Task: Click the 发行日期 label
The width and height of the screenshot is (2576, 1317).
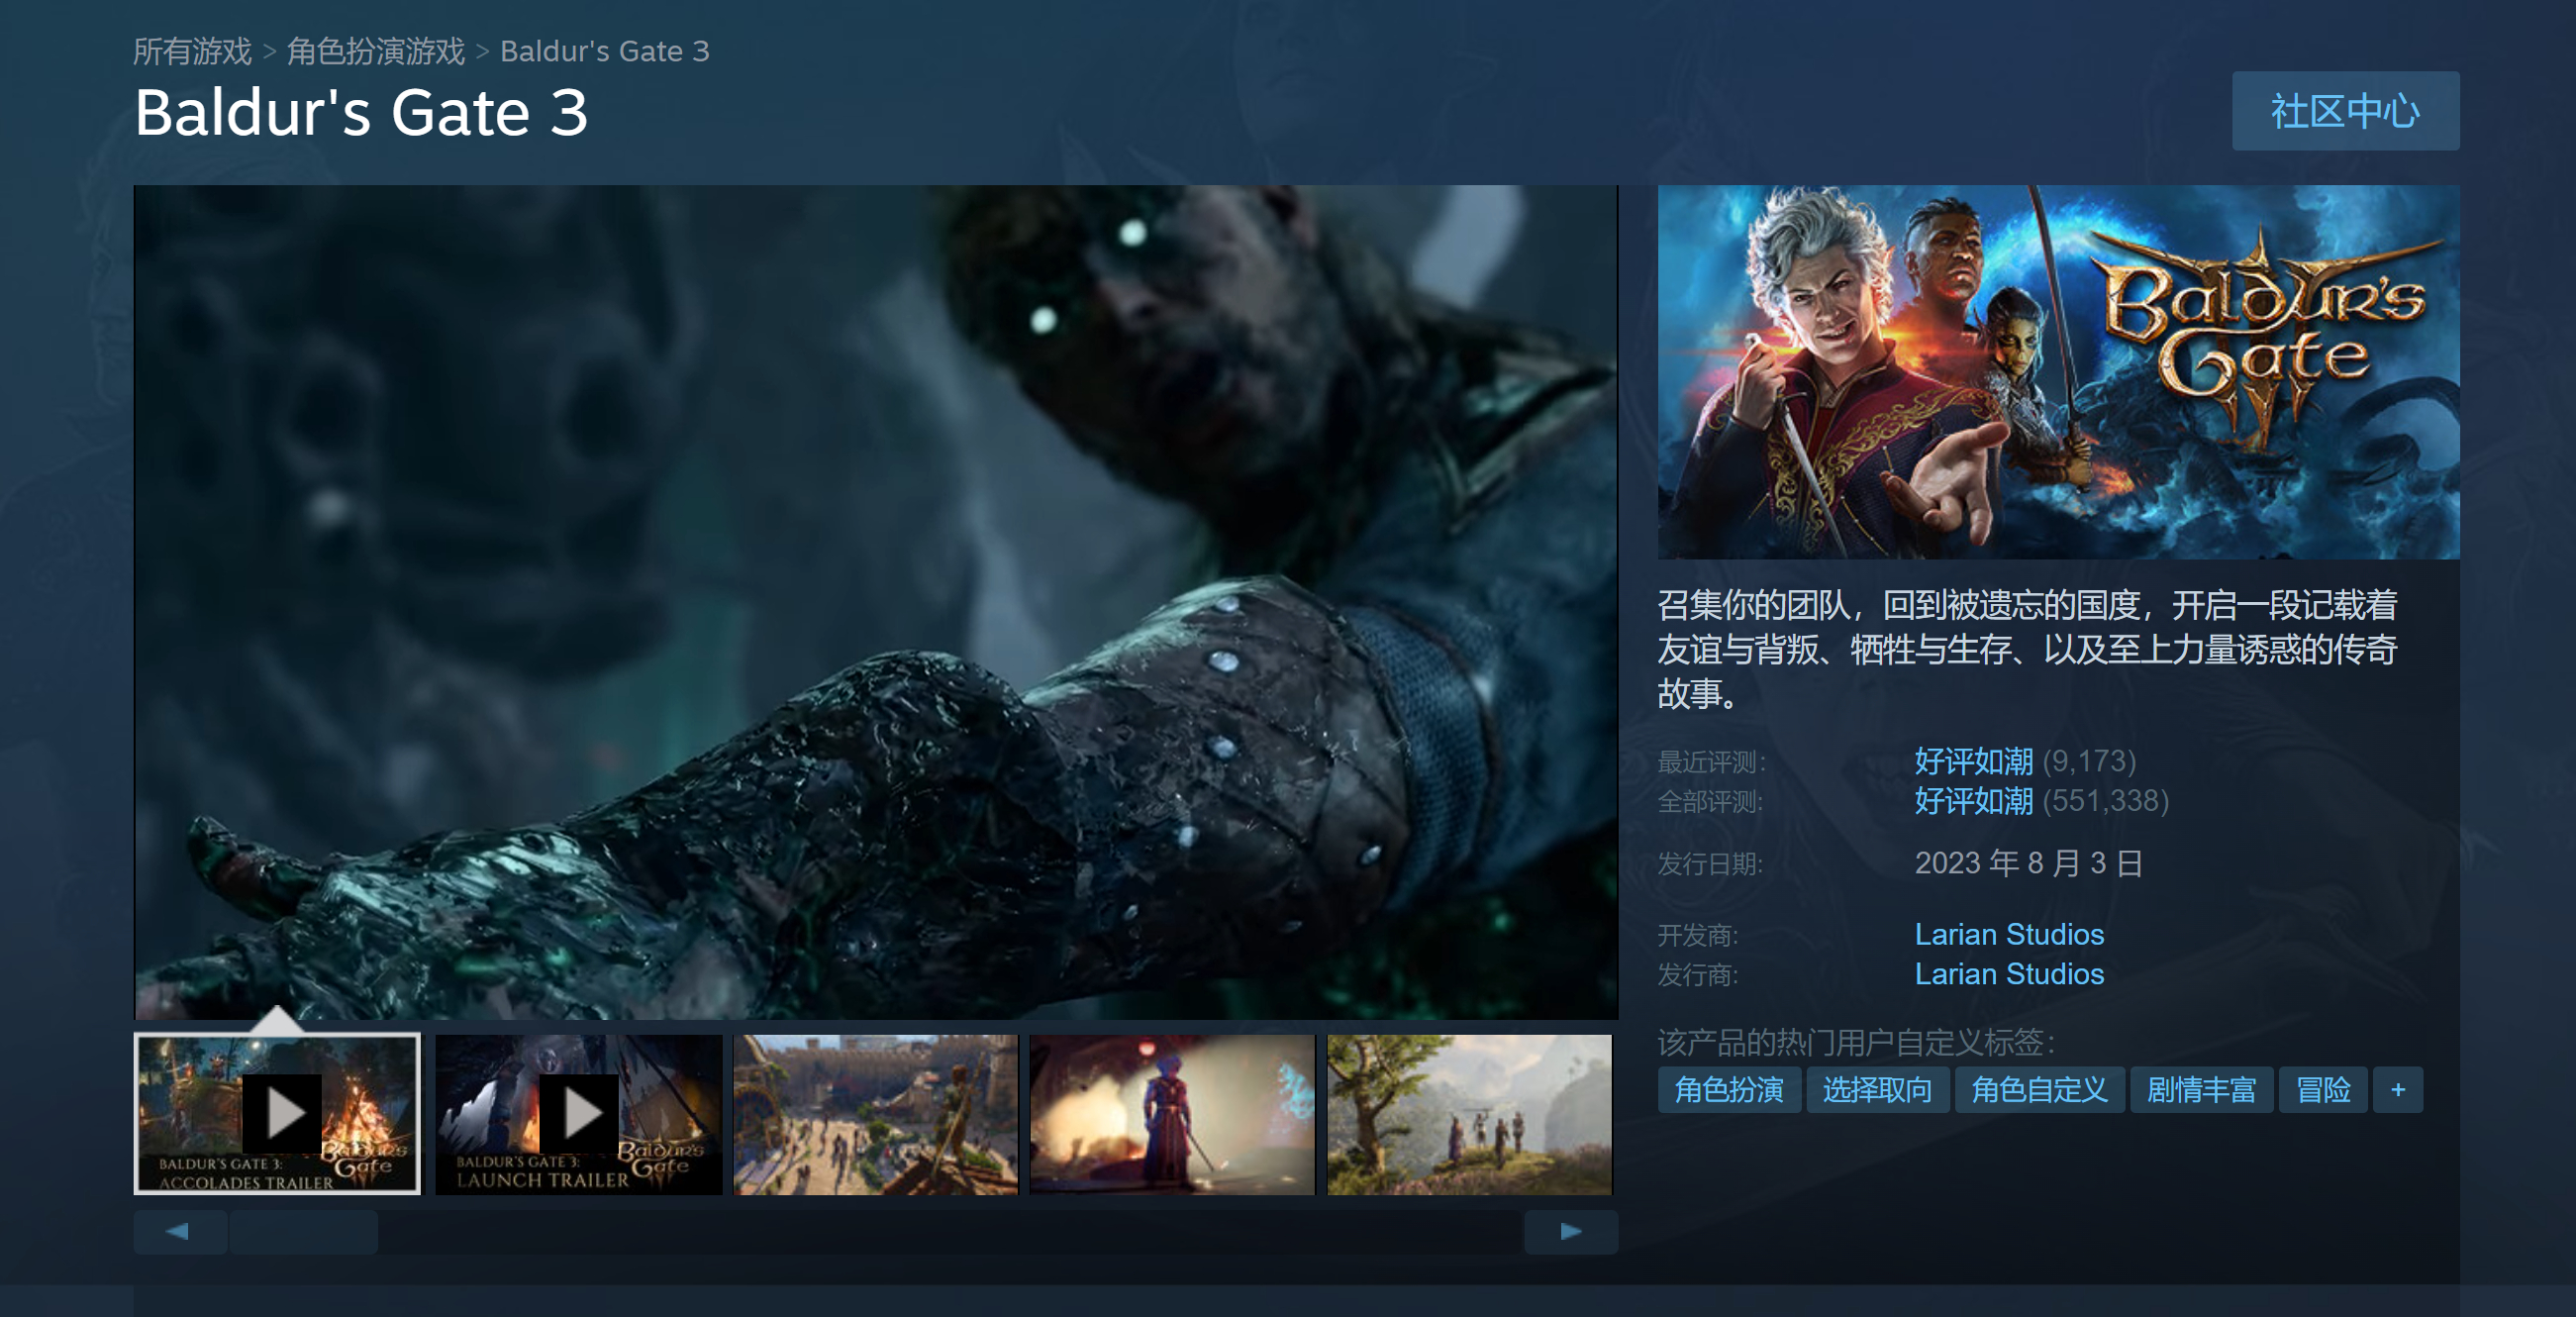Action: click(1711, 864)
